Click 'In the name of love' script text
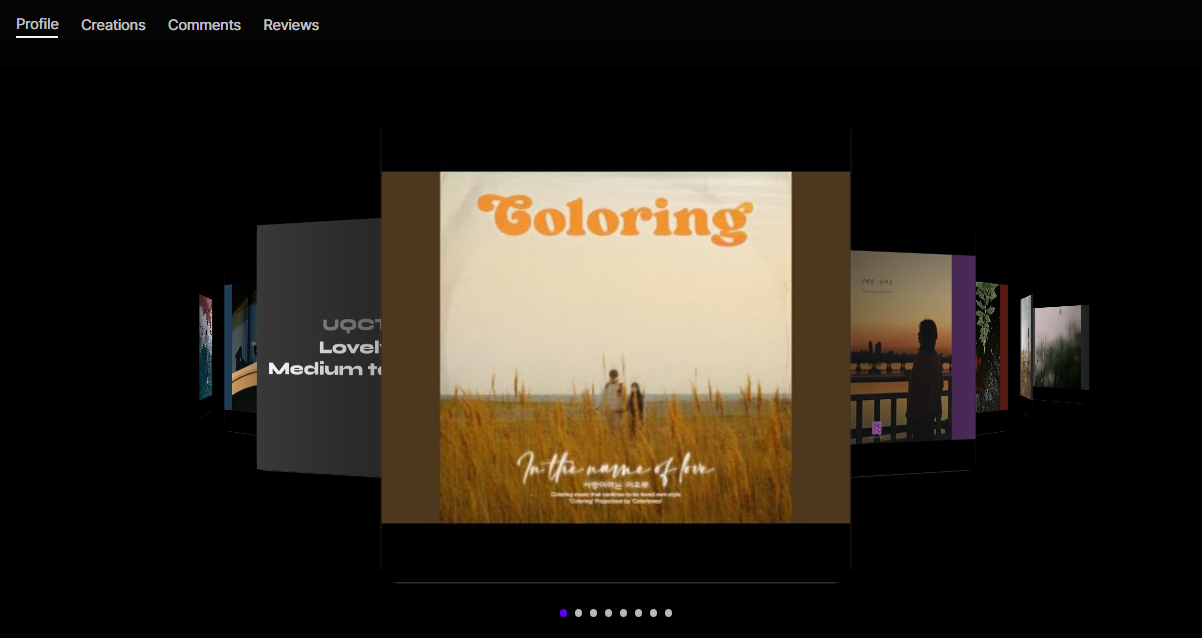The width and height of the screenshot is (1202, 638). click(x=615, y=467)
